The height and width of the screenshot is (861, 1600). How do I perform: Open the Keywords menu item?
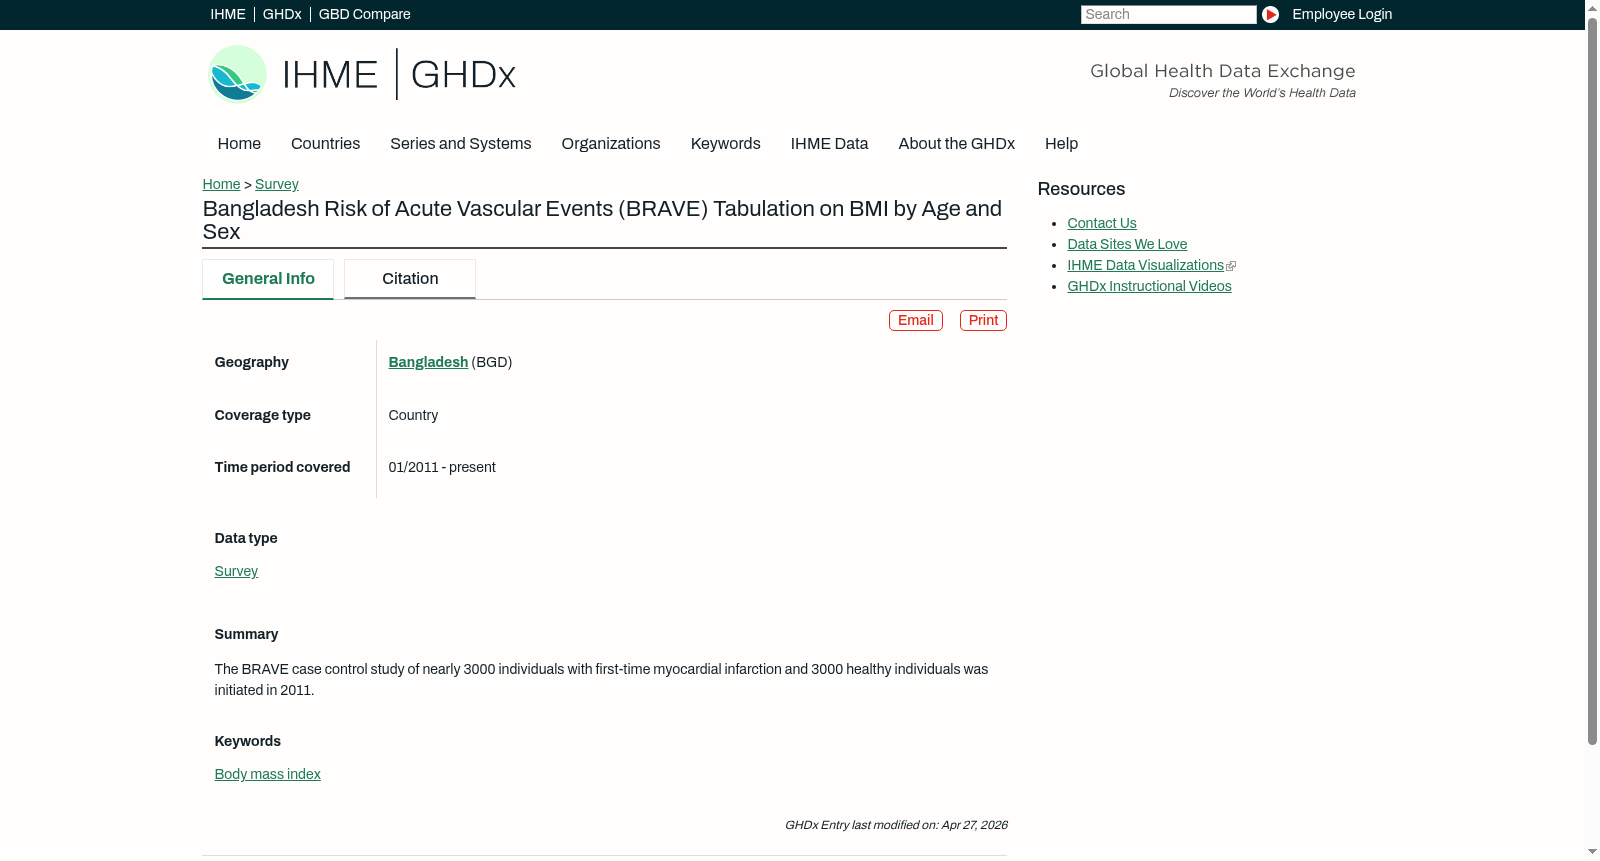(x=725, y=144)
